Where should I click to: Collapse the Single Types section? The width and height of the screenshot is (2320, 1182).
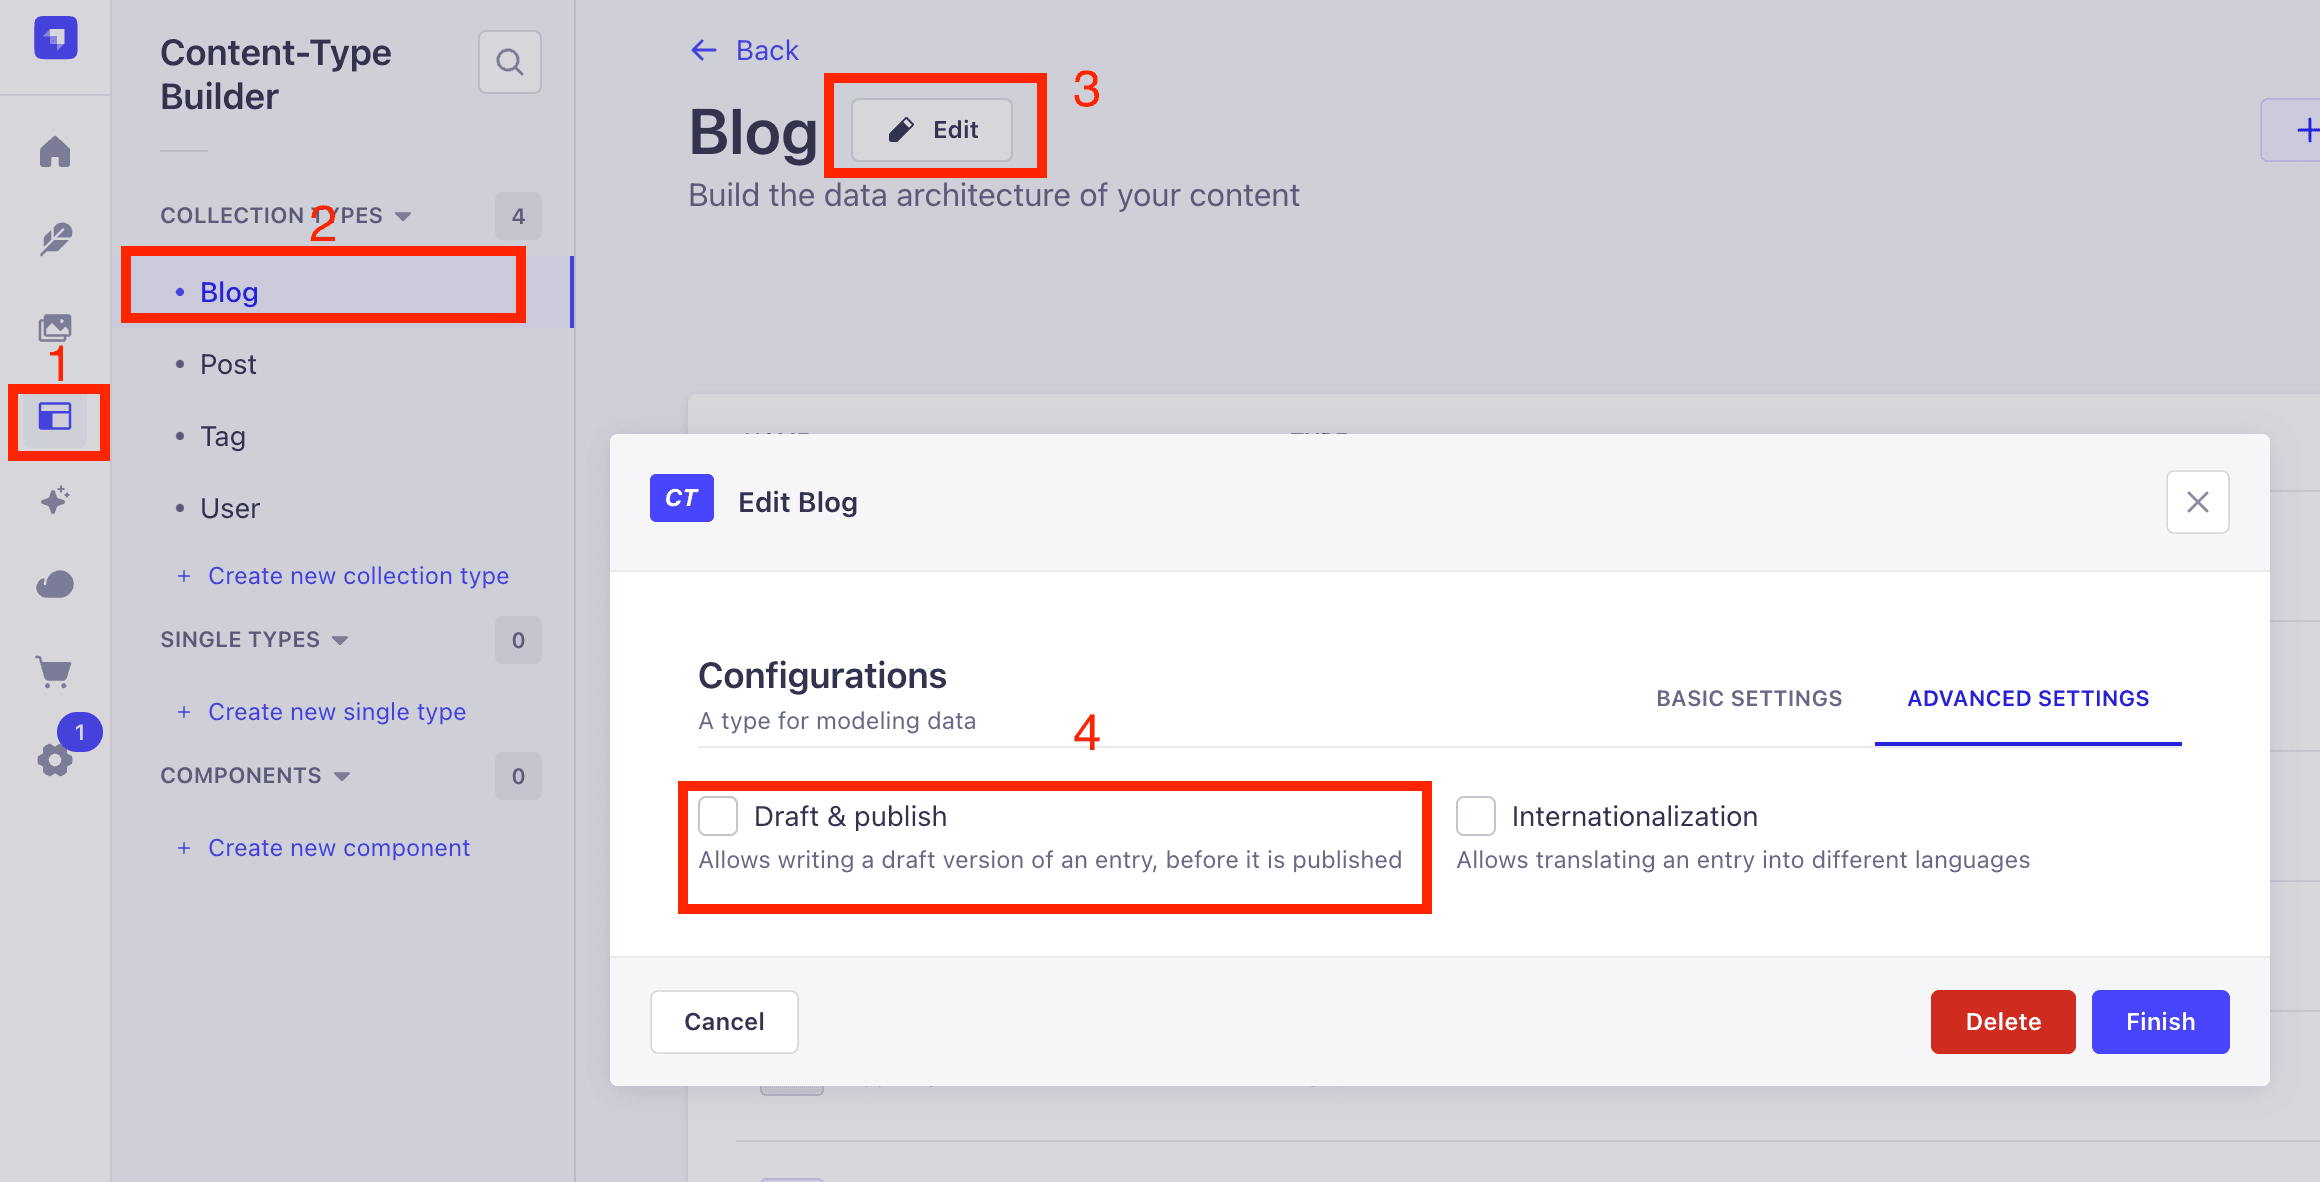pyautogui.click(x=254, y=640)
